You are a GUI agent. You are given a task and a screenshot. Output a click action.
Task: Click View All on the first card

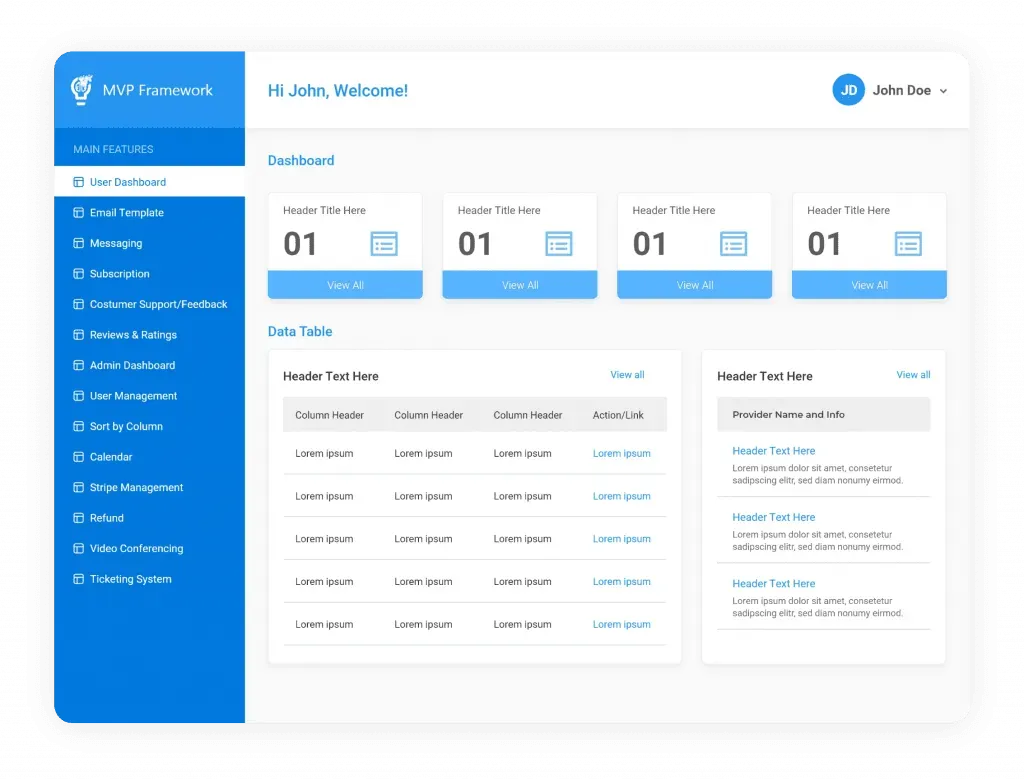pos(345,285)
